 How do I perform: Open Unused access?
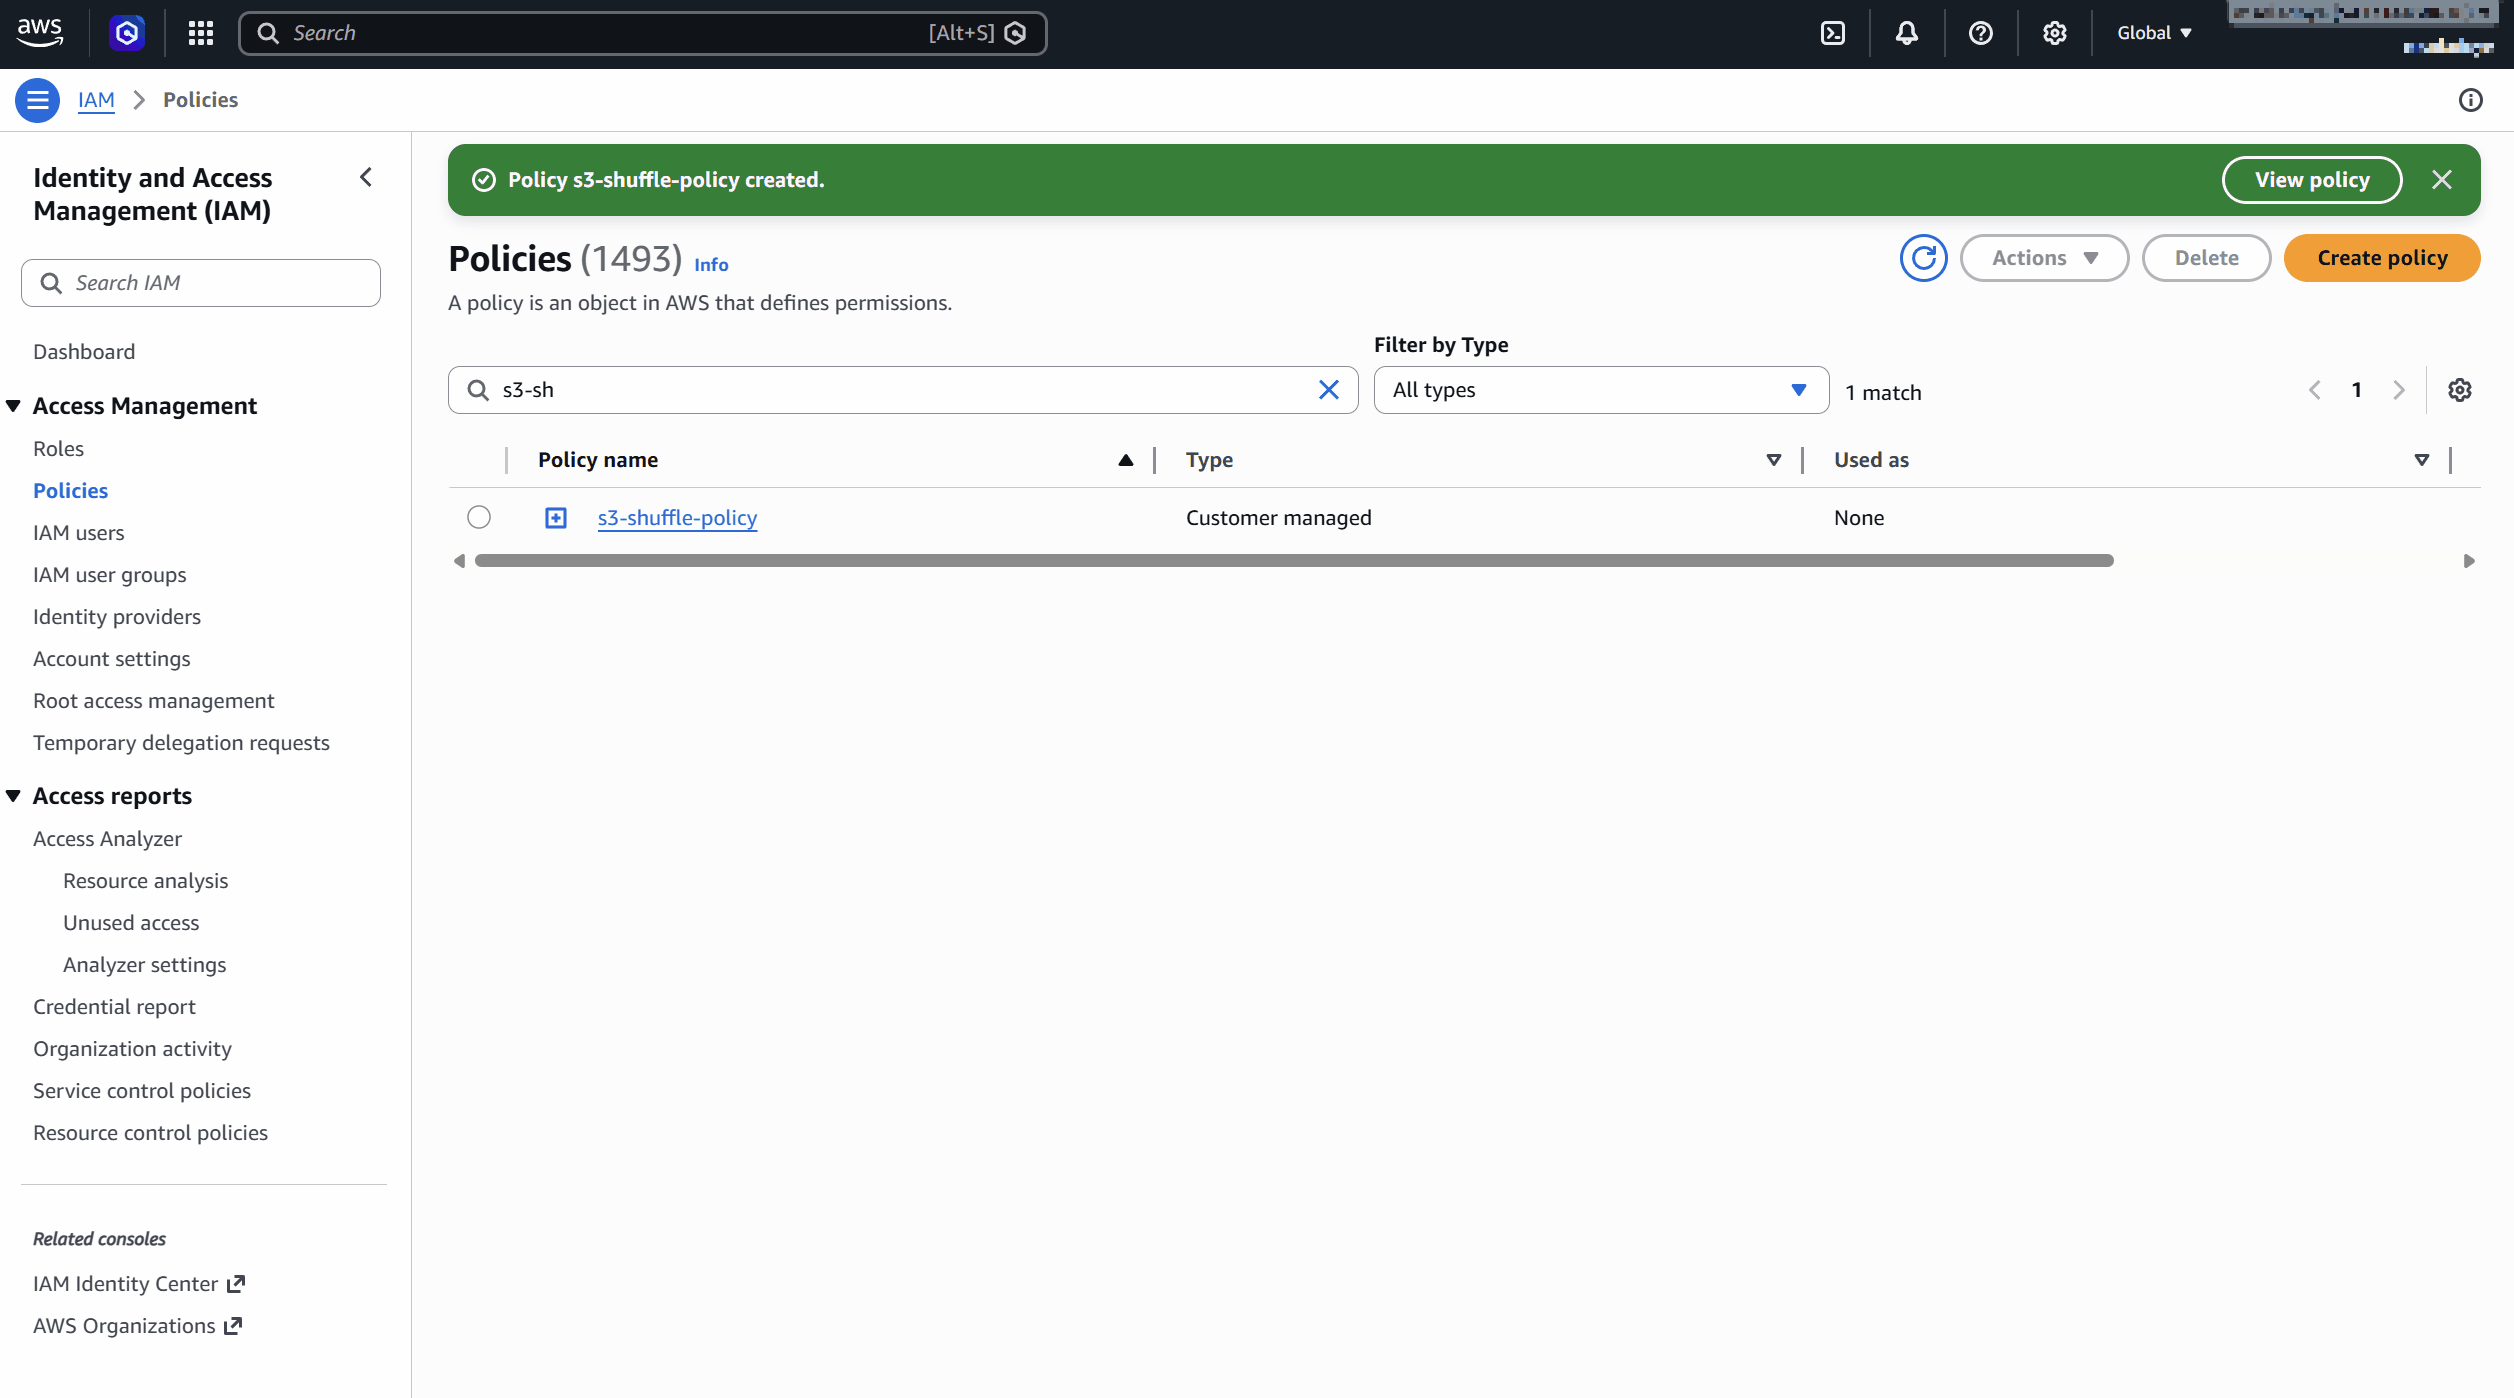pos(131,923)
